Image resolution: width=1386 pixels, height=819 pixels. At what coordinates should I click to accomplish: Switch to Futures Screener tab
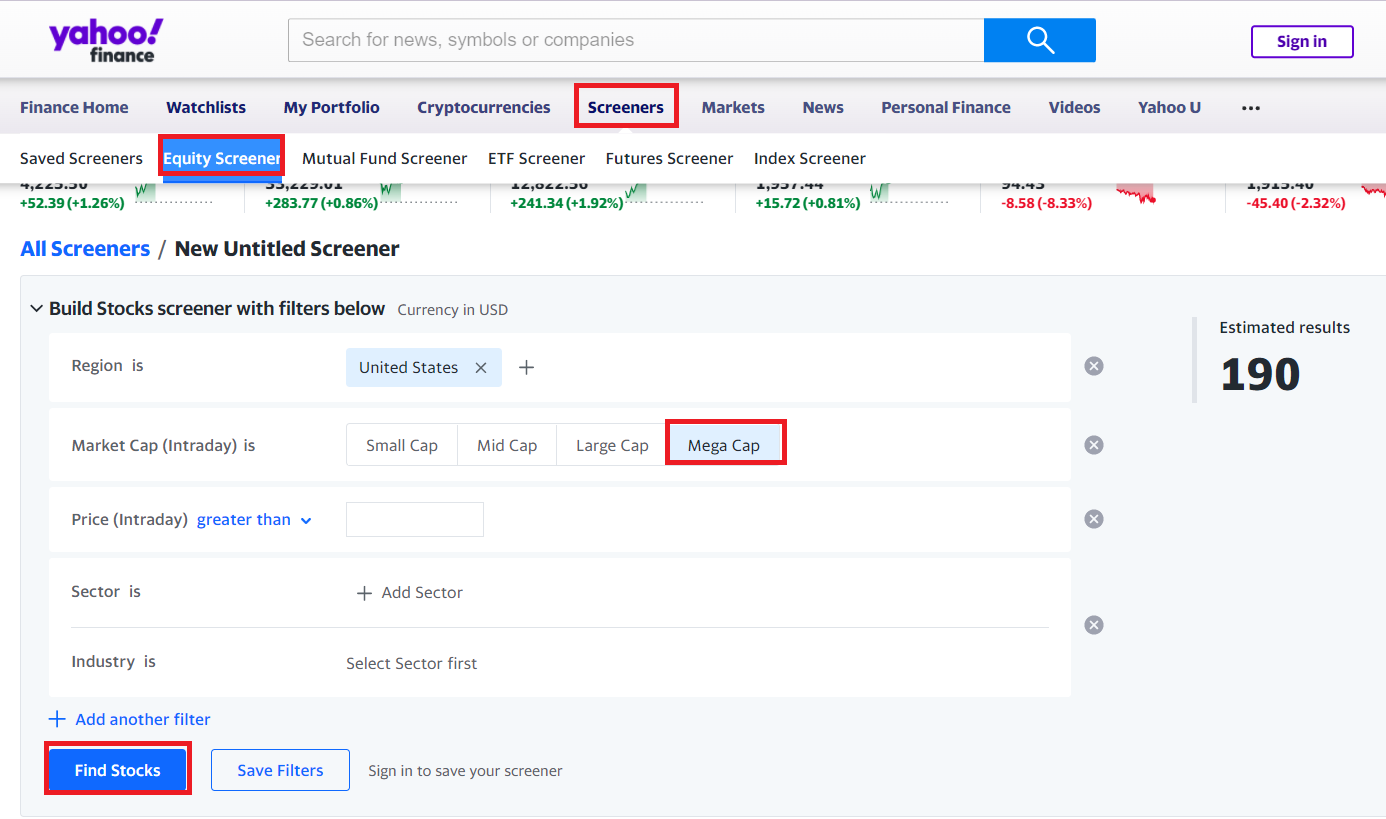670,158
